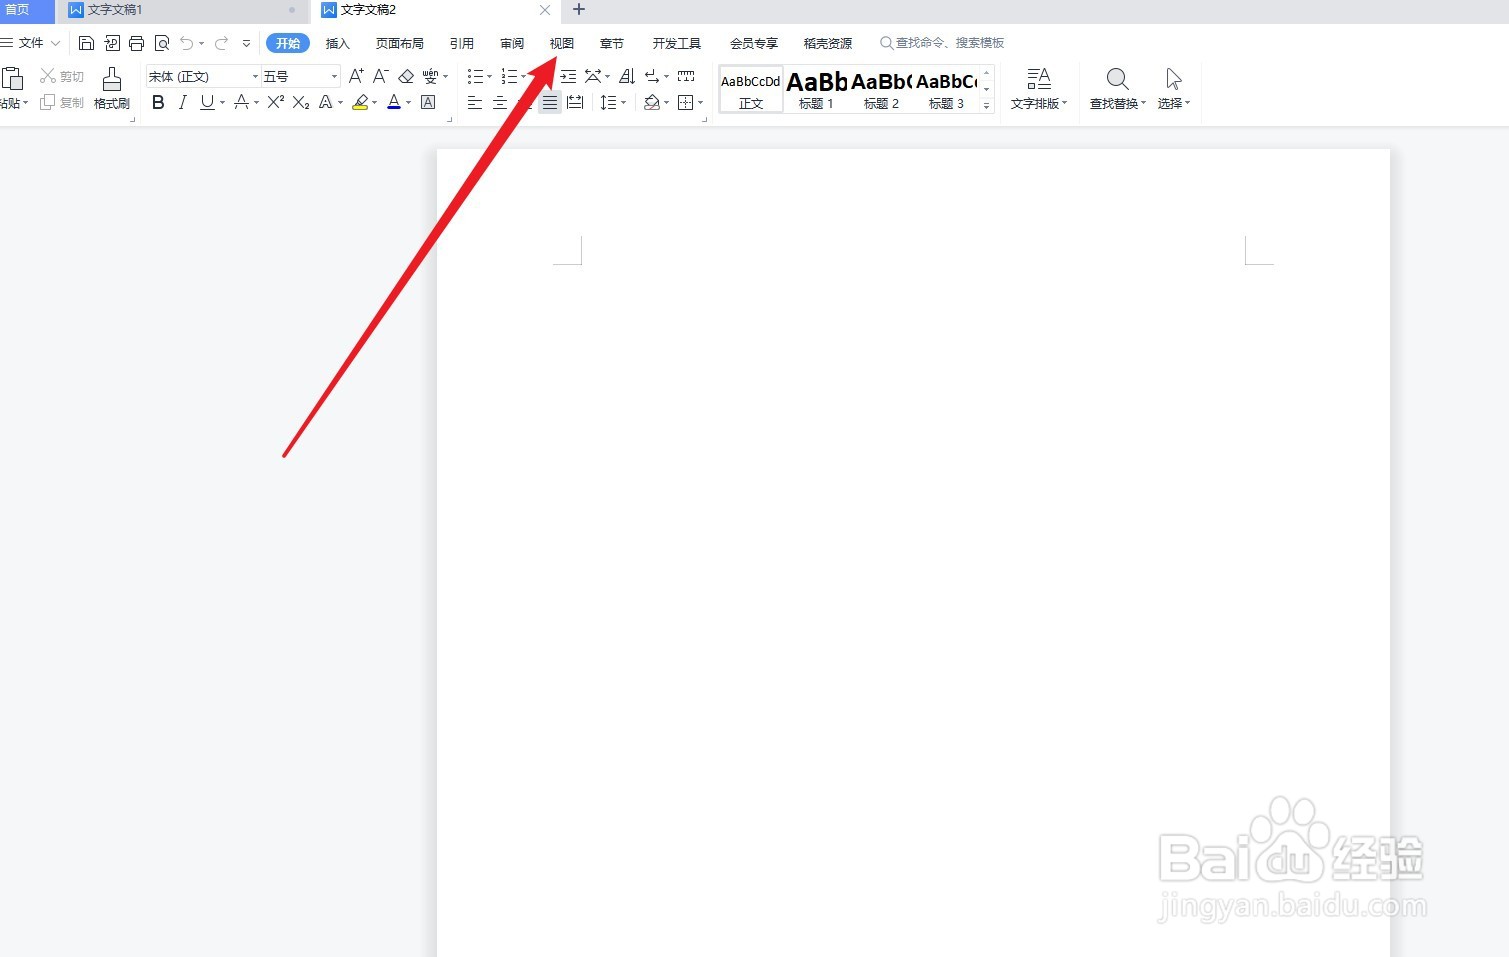Click the 首页 home tab
Viewport: 1509px width, 957px height.
18,10
